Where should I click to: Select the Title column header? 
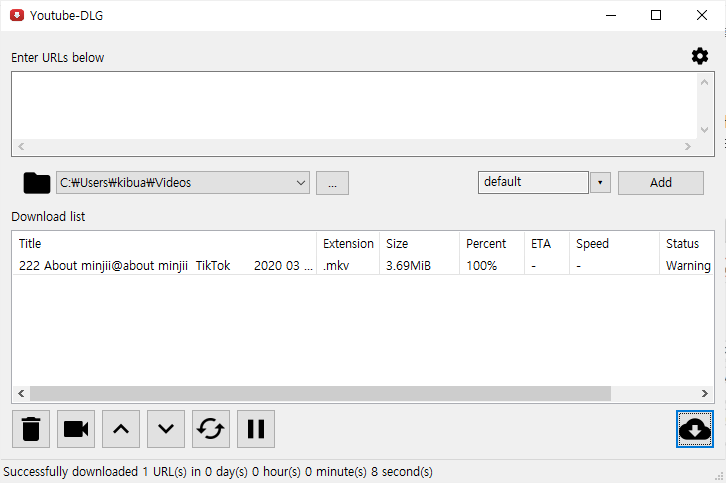click(x=164, y=244)
